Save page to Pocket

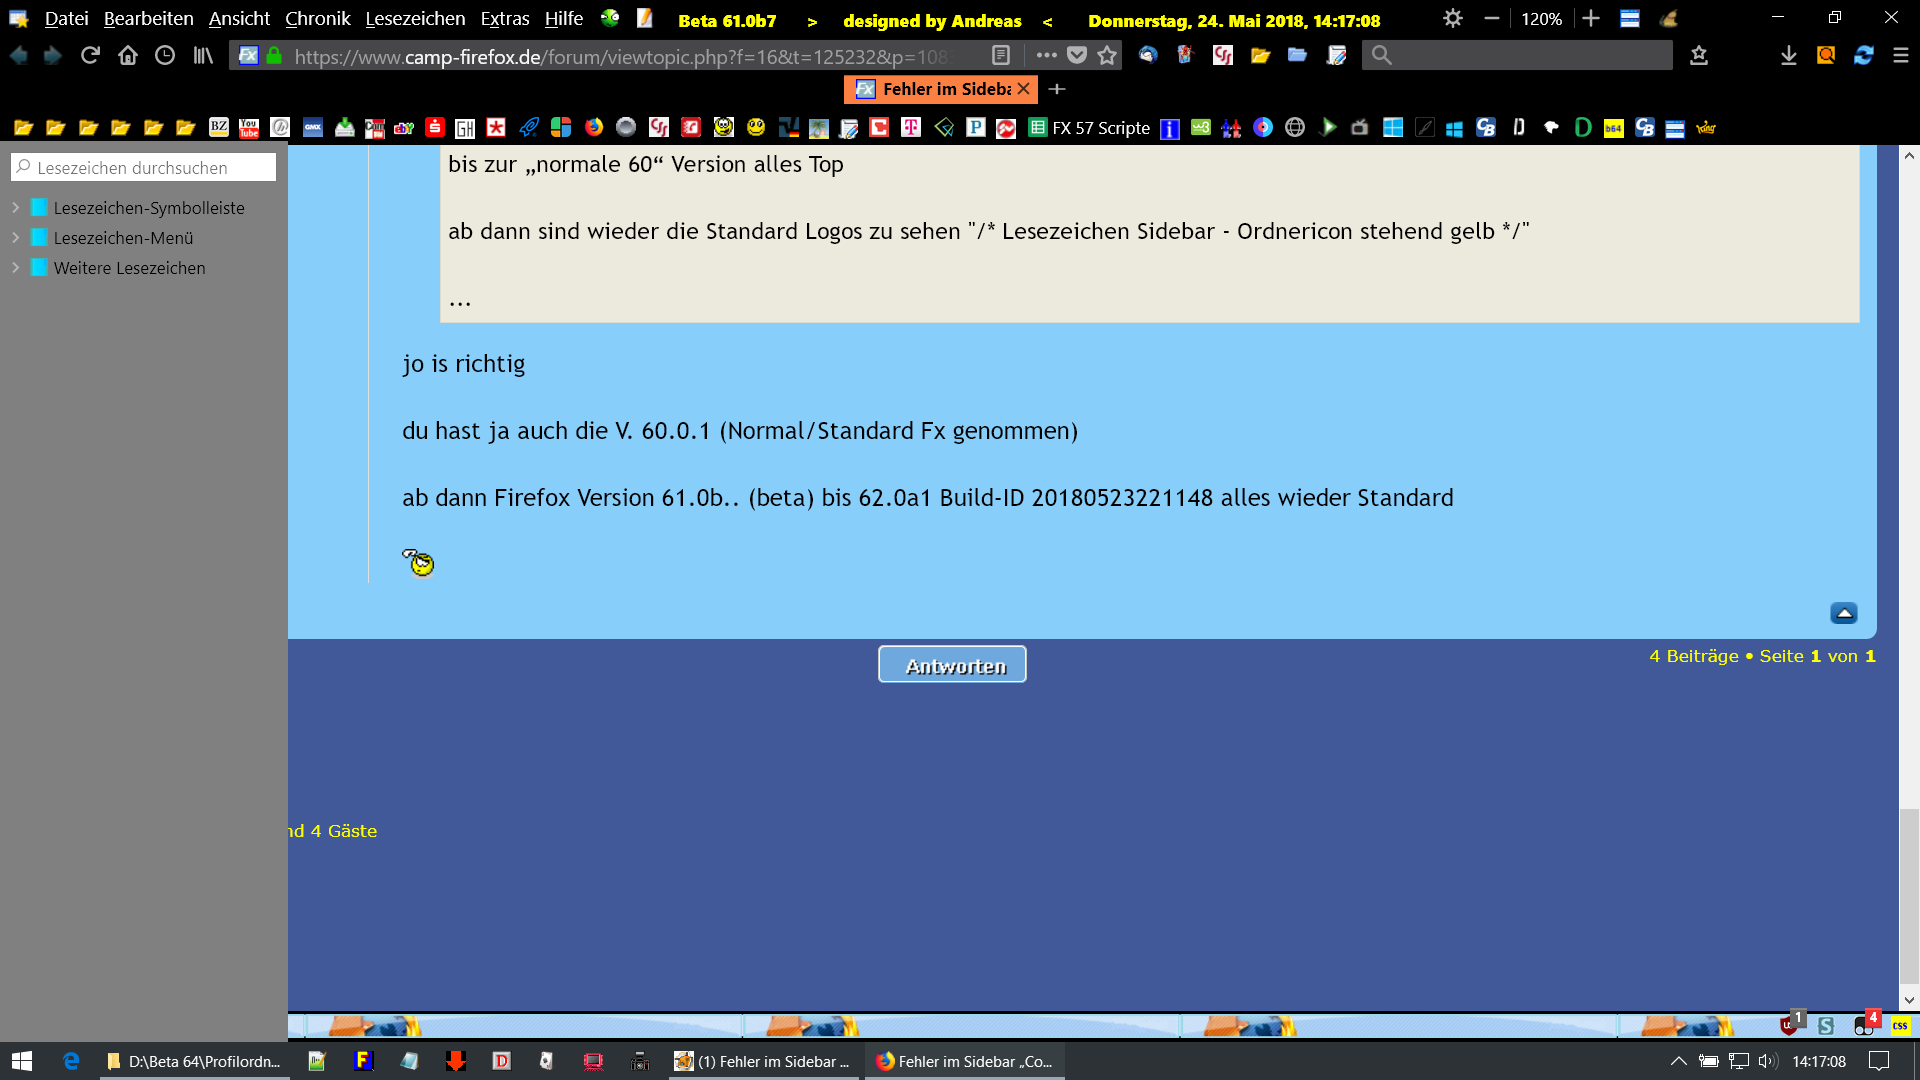[1077, 56]
